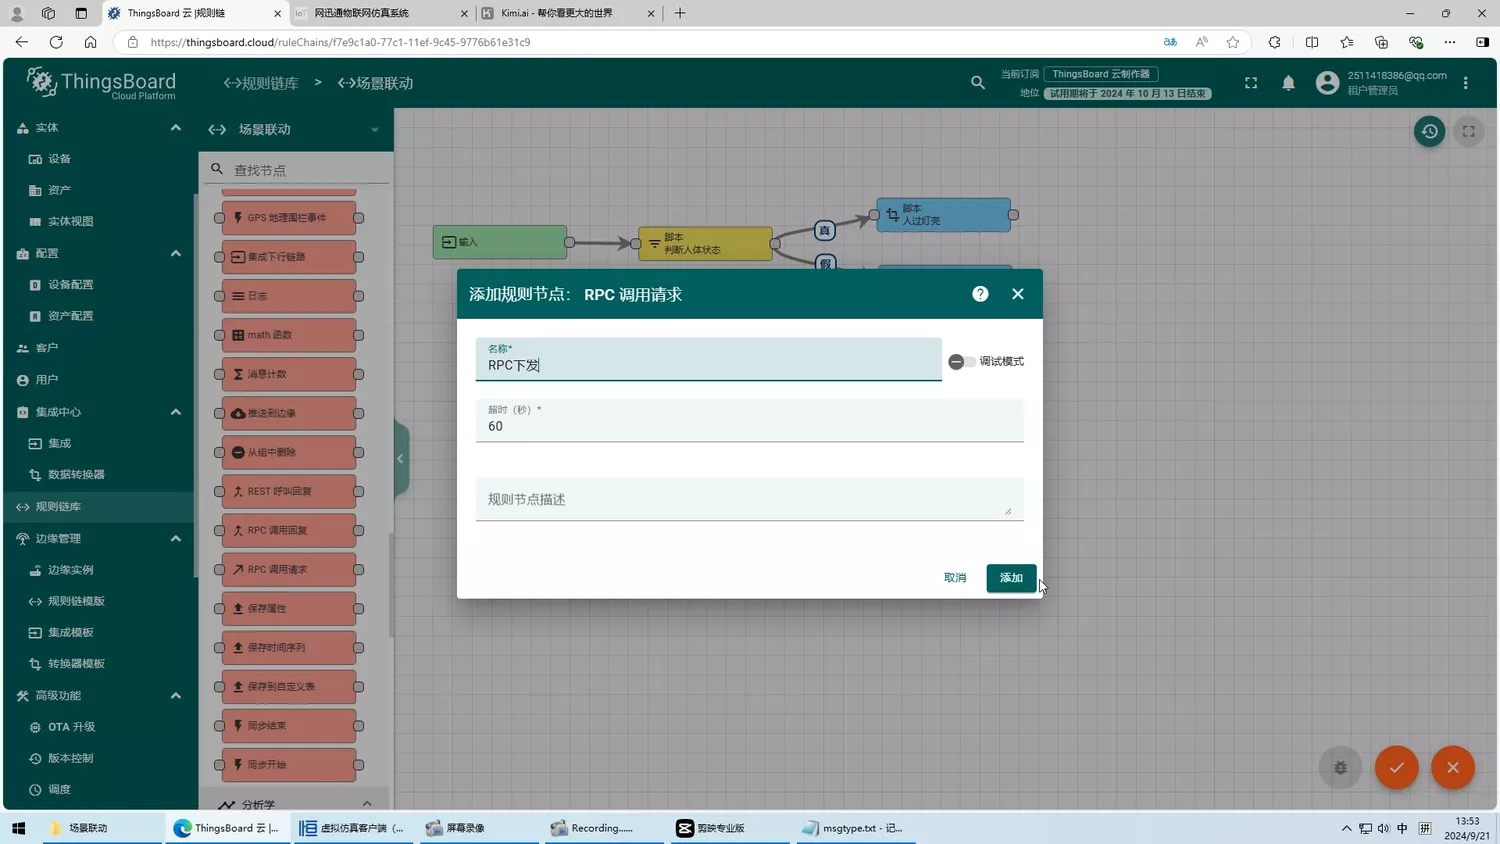Image resolution: width=1500 pixels, height=844 pixels.
Task: Open the 场景联动 rule chain dropdown
Action: coord(374,130)
